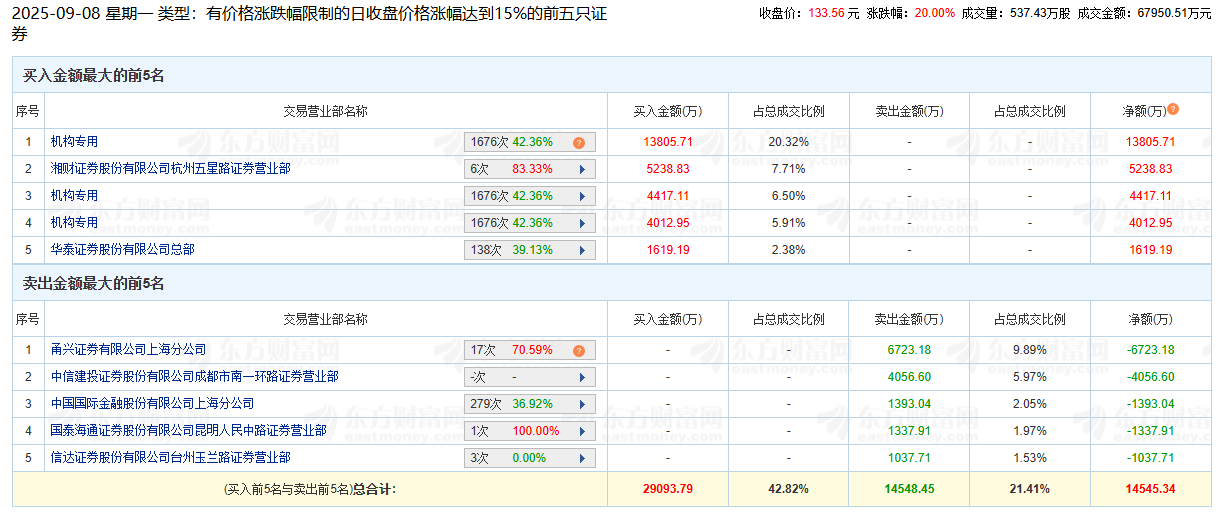Click the 买入金额最大的前5名 section header

(93, 76)
